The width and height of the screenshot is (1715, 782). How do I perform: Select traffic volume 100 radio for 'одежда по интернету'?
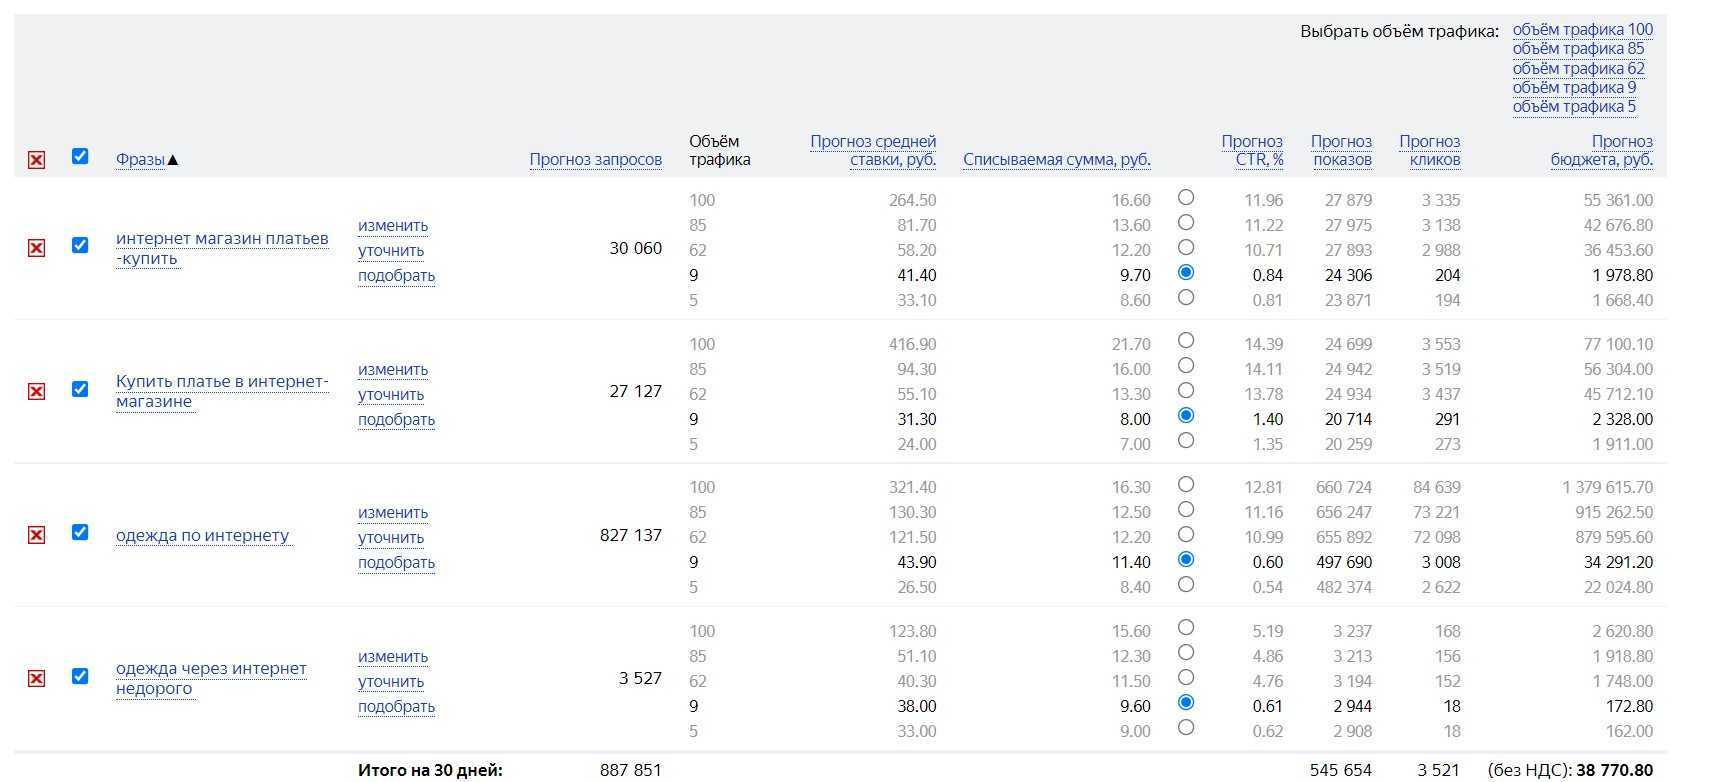(1185, 485)
